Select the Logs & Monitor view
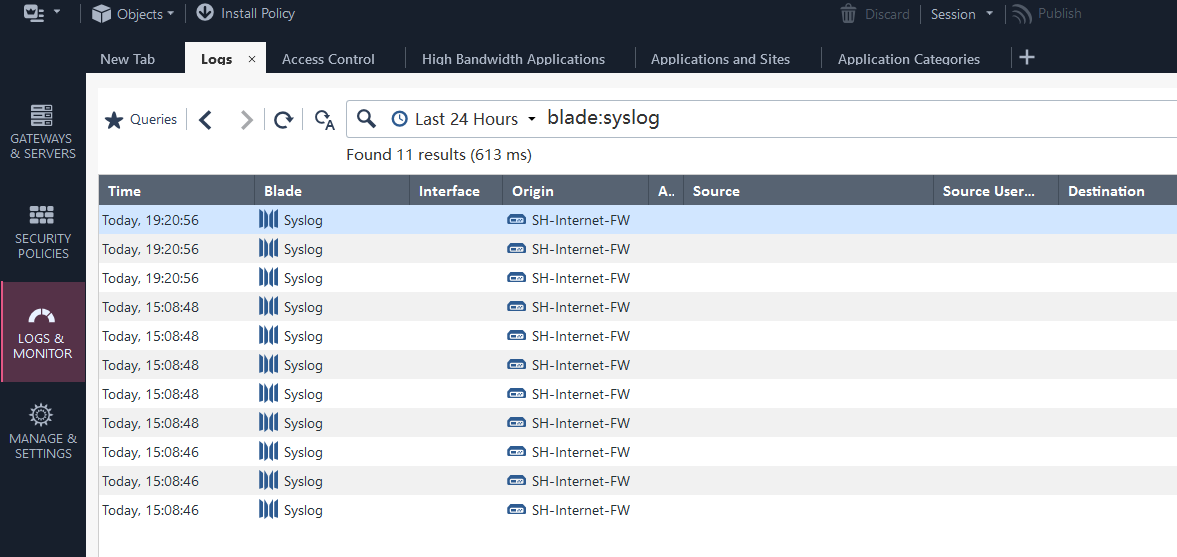Screen dimensions: 1177x557 click(43, 332)
